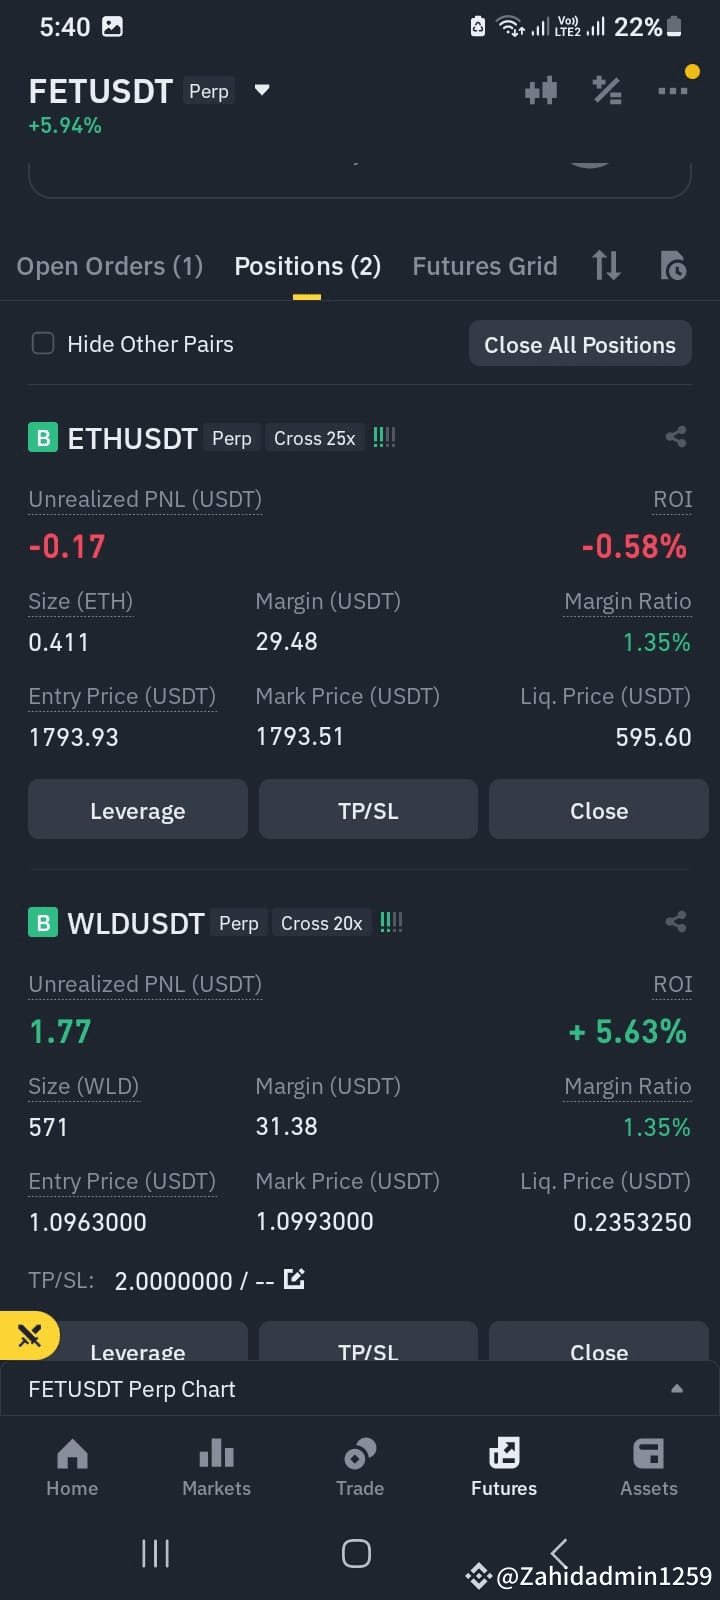Tap the position sort arrows icon

tap(606, 266)
